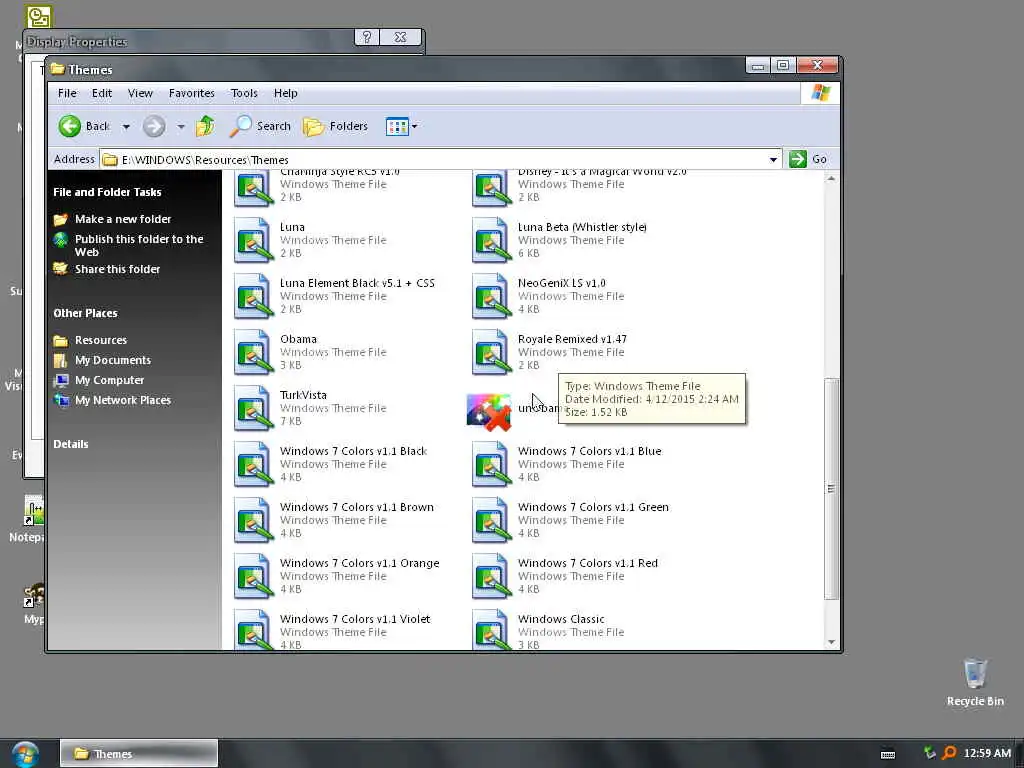Open the Favorites menu
Screen dimensions: 1024x768
coord(191,93)
